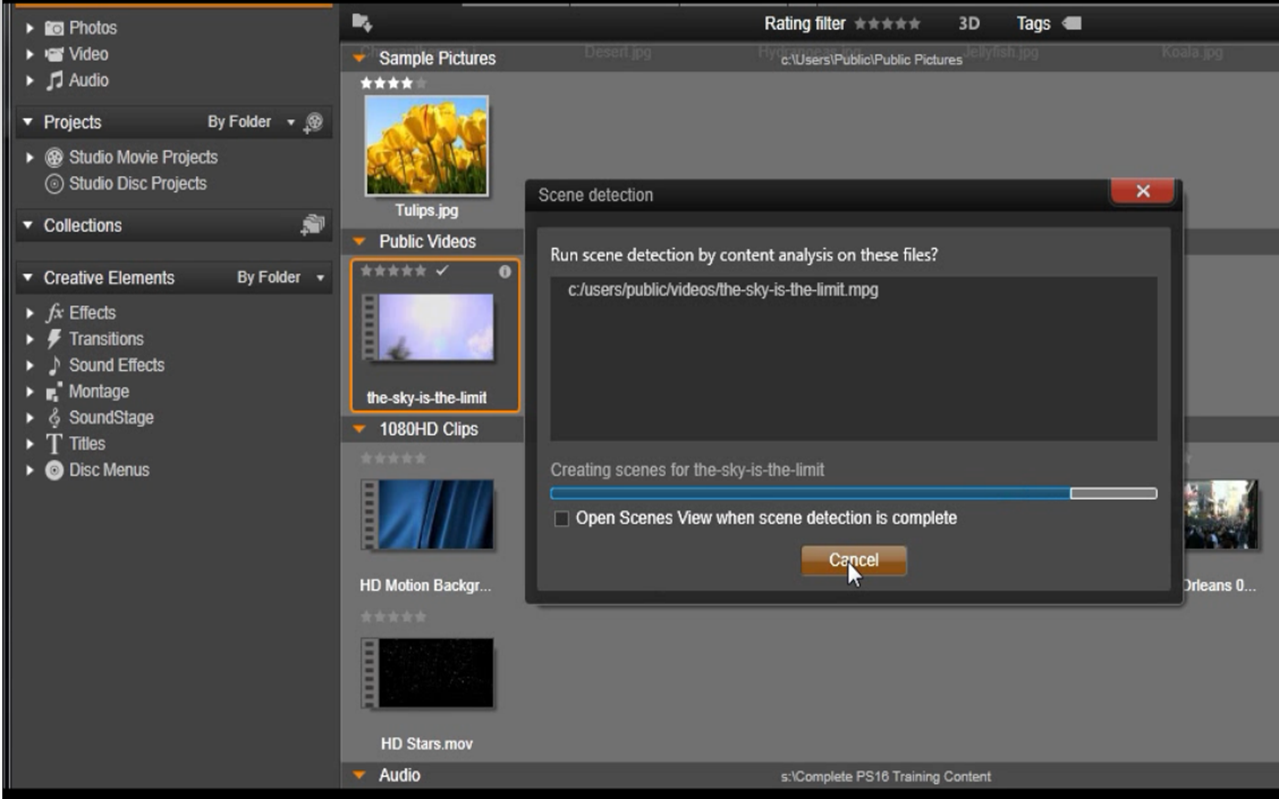Screen dimensions: 1279x799
Task: Click the Add New Collection icon
Action: click(310, 225)
